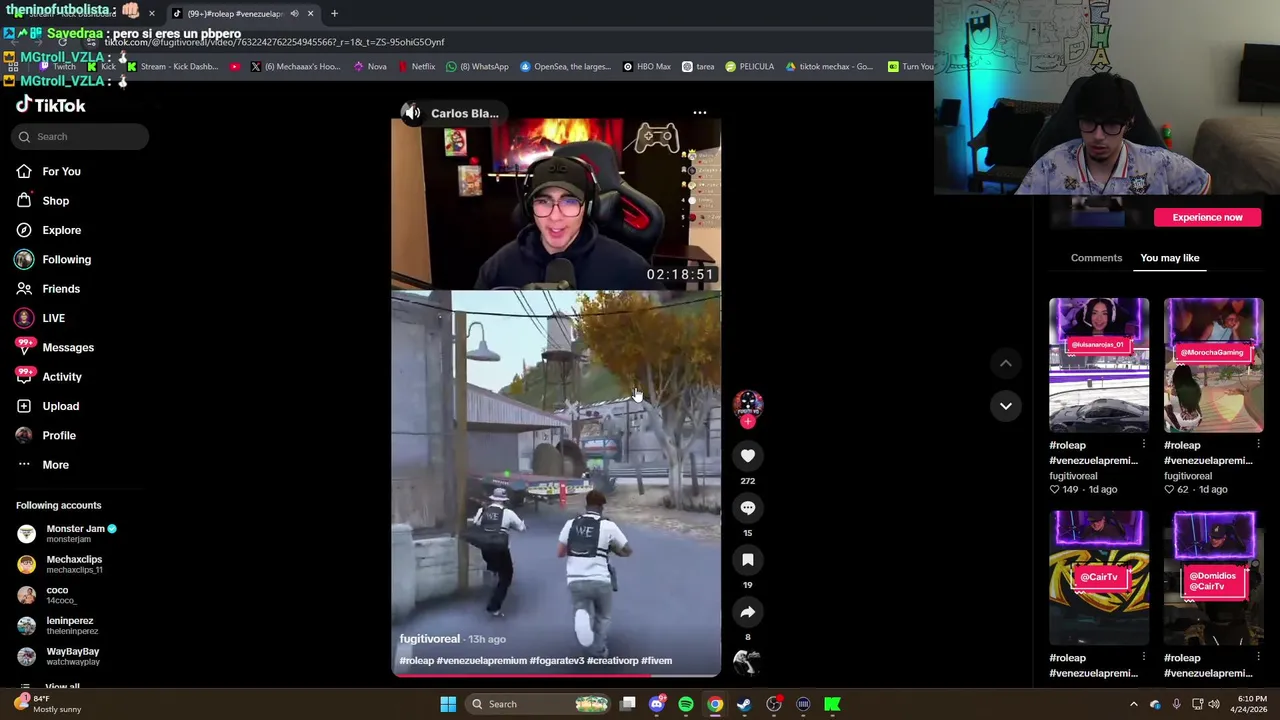Open the OpenSea bookmark
The height and width of the screenshot is (720, 1280).
click(565, 67)
